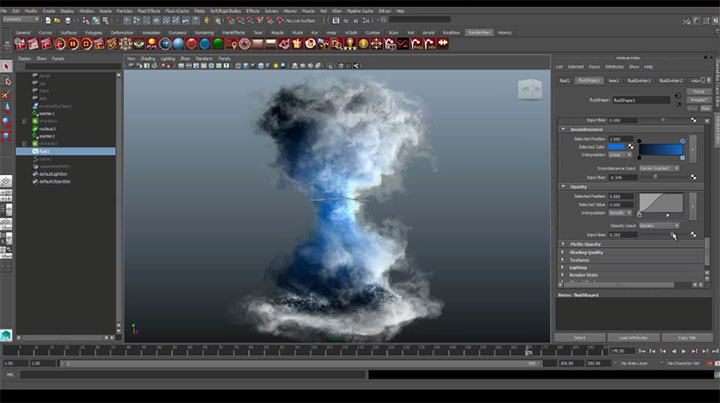This screenshot has height=403, width=720.
Task: Switch to the Polygons shelf tab
Action: coord(93,33)
